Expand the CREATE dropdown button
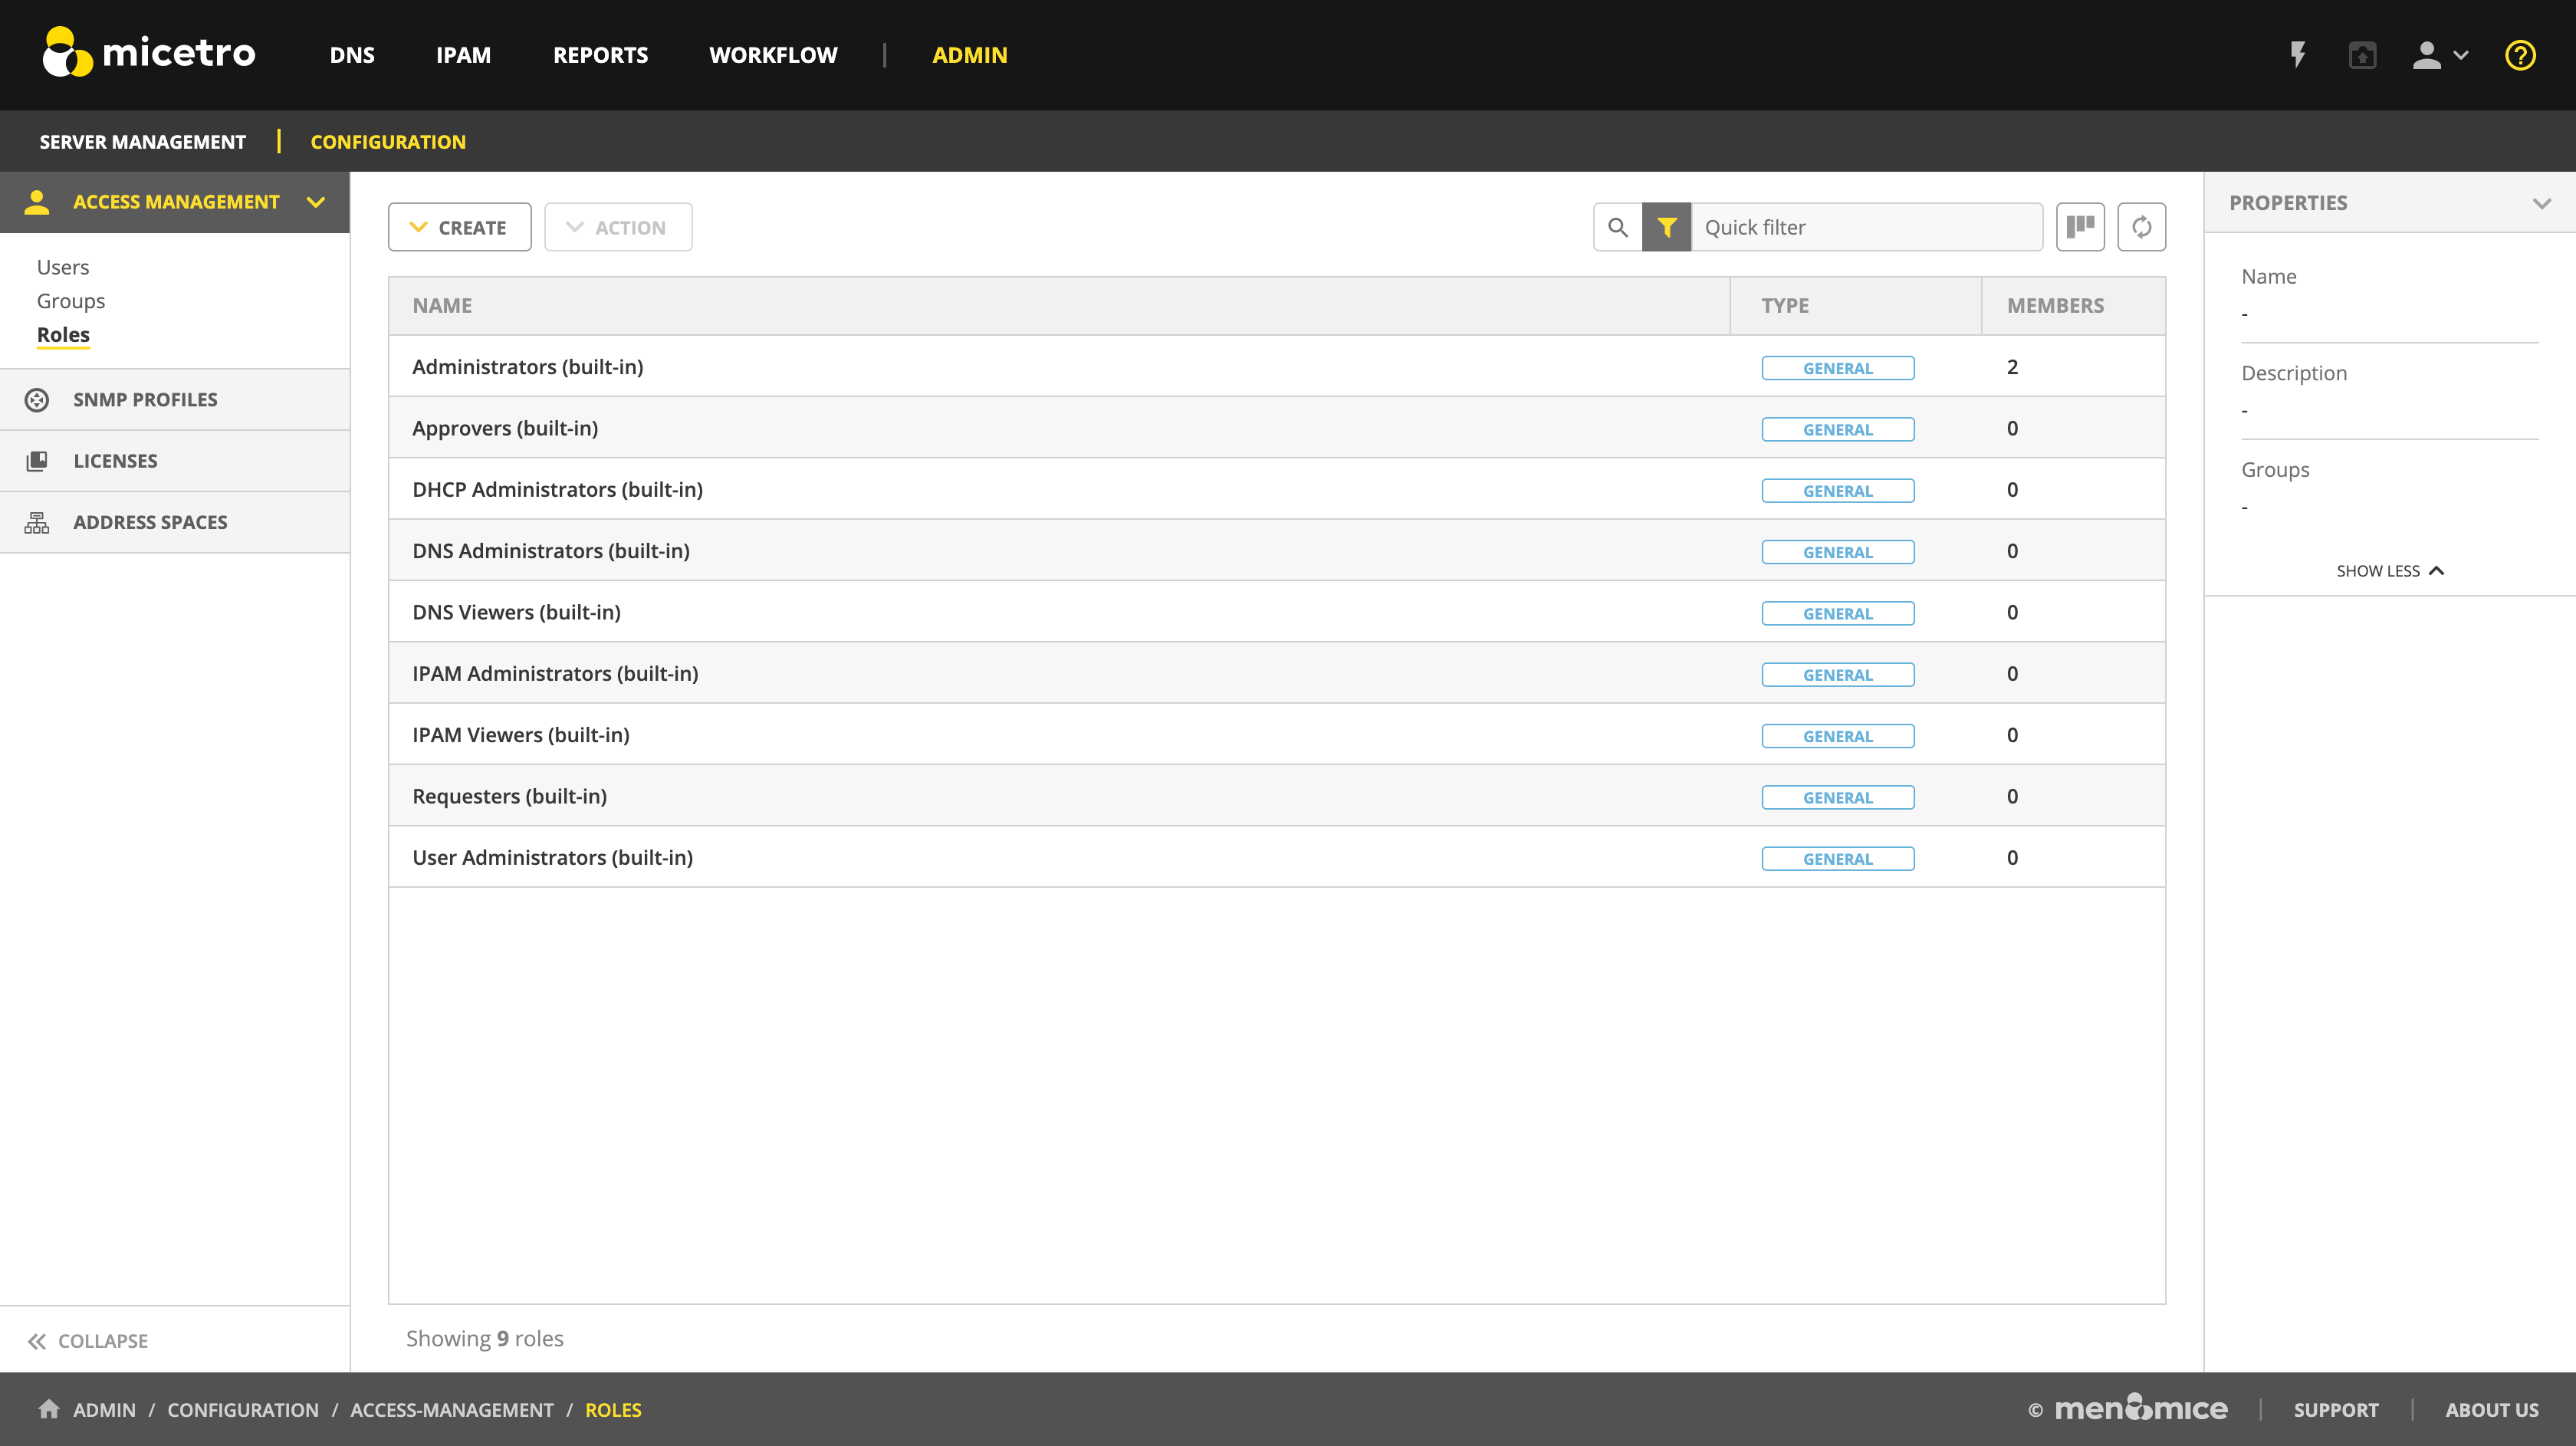2576x1446 pixels. pyautogui.click(x=459, y=227)
